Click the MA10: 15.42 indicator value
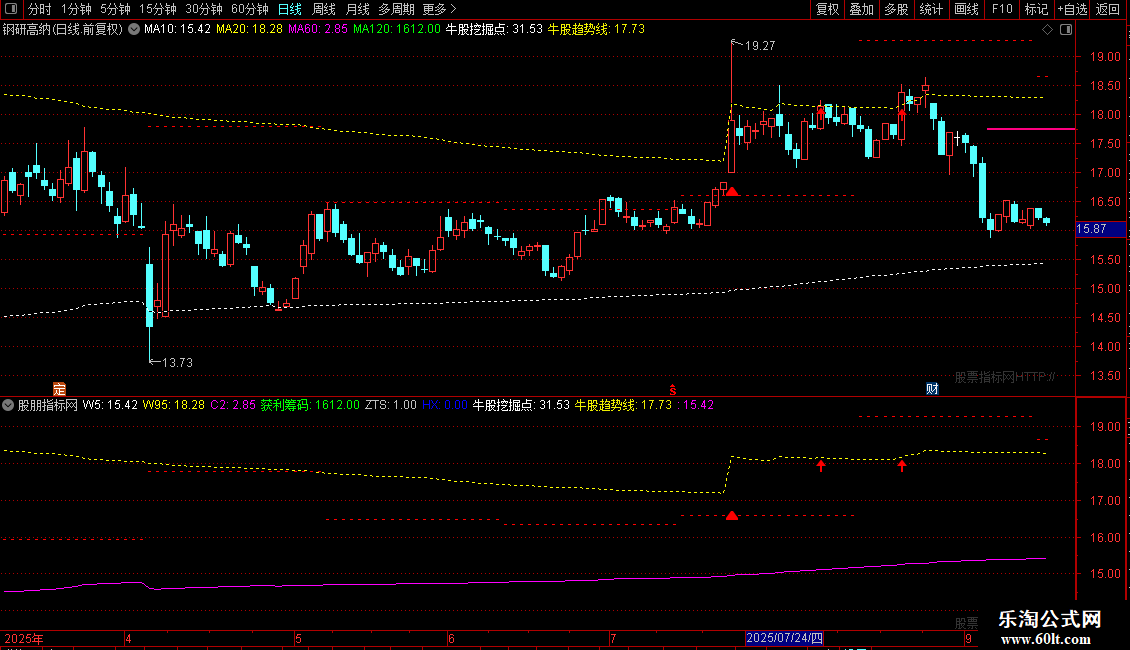 click(x=177, y=30)
